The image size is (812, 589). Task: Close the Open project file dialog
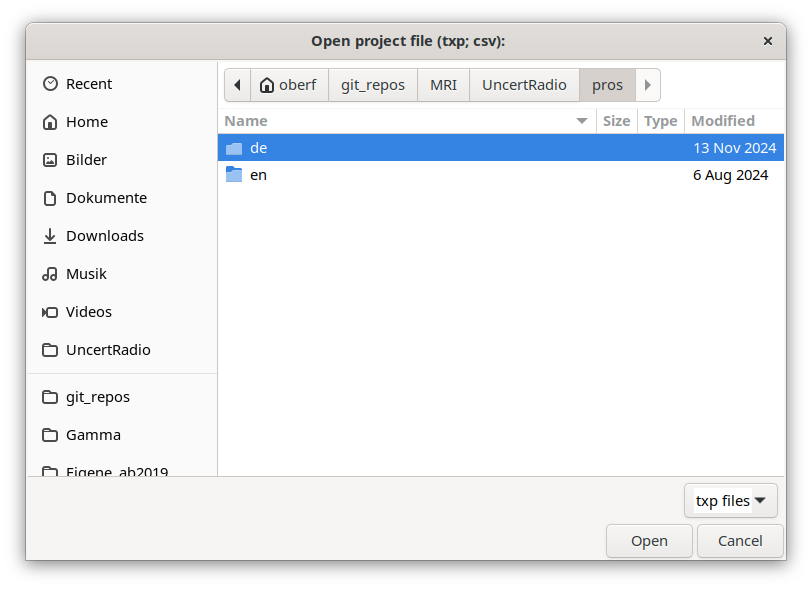pyautogui.click(x=768, y=41)
